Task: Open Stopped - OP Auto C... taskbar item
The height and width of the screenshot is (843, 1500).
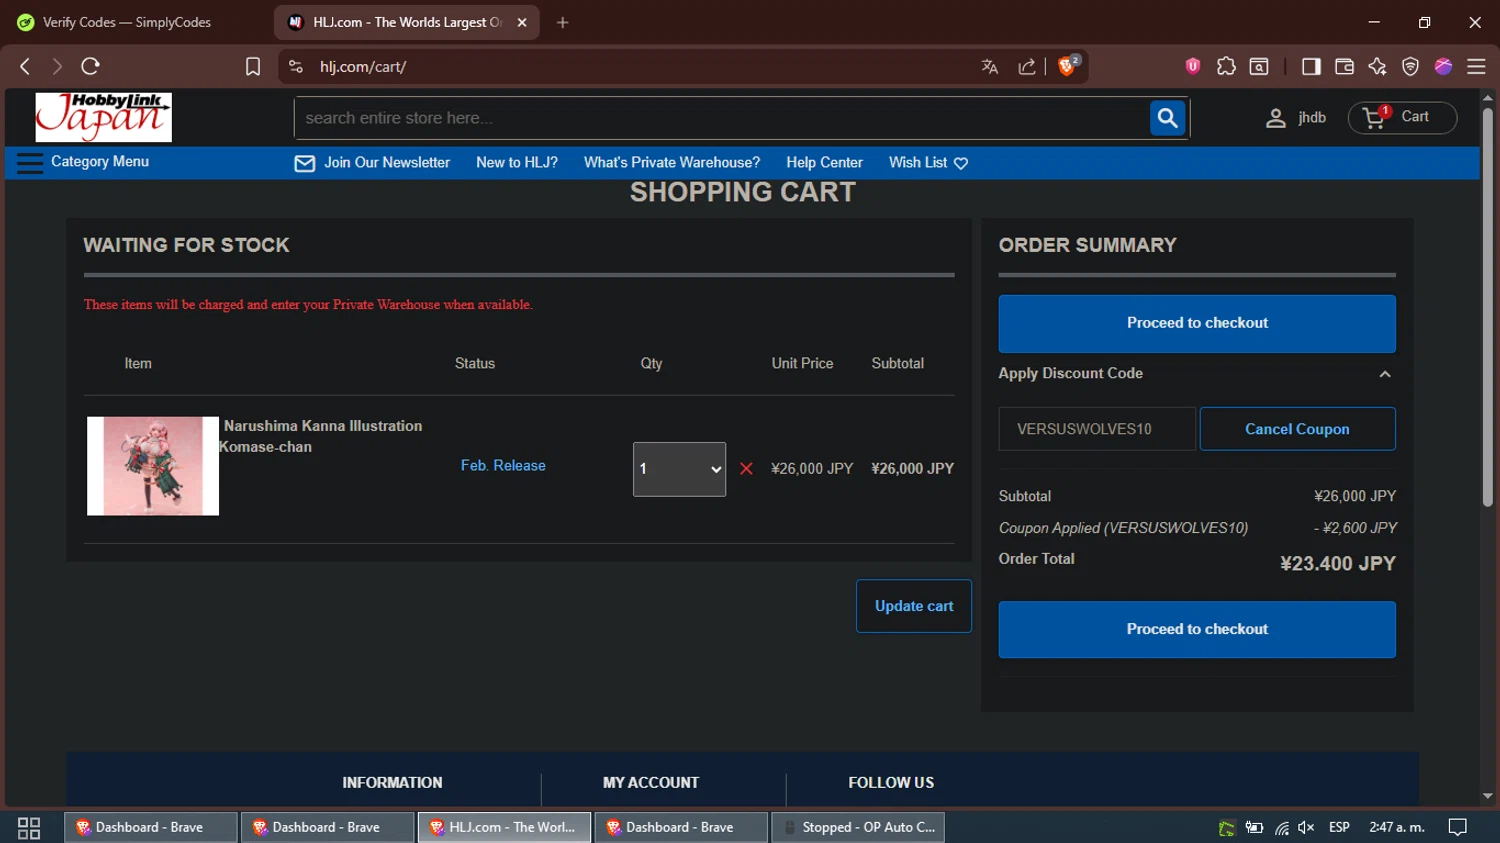Action: point(858,828)
